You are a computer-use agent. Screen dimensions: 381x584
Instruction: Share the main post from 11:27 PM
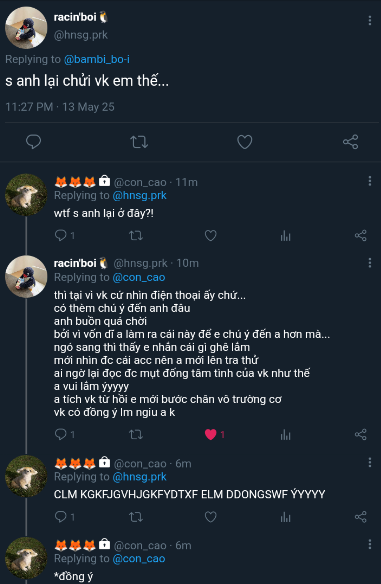350,142
